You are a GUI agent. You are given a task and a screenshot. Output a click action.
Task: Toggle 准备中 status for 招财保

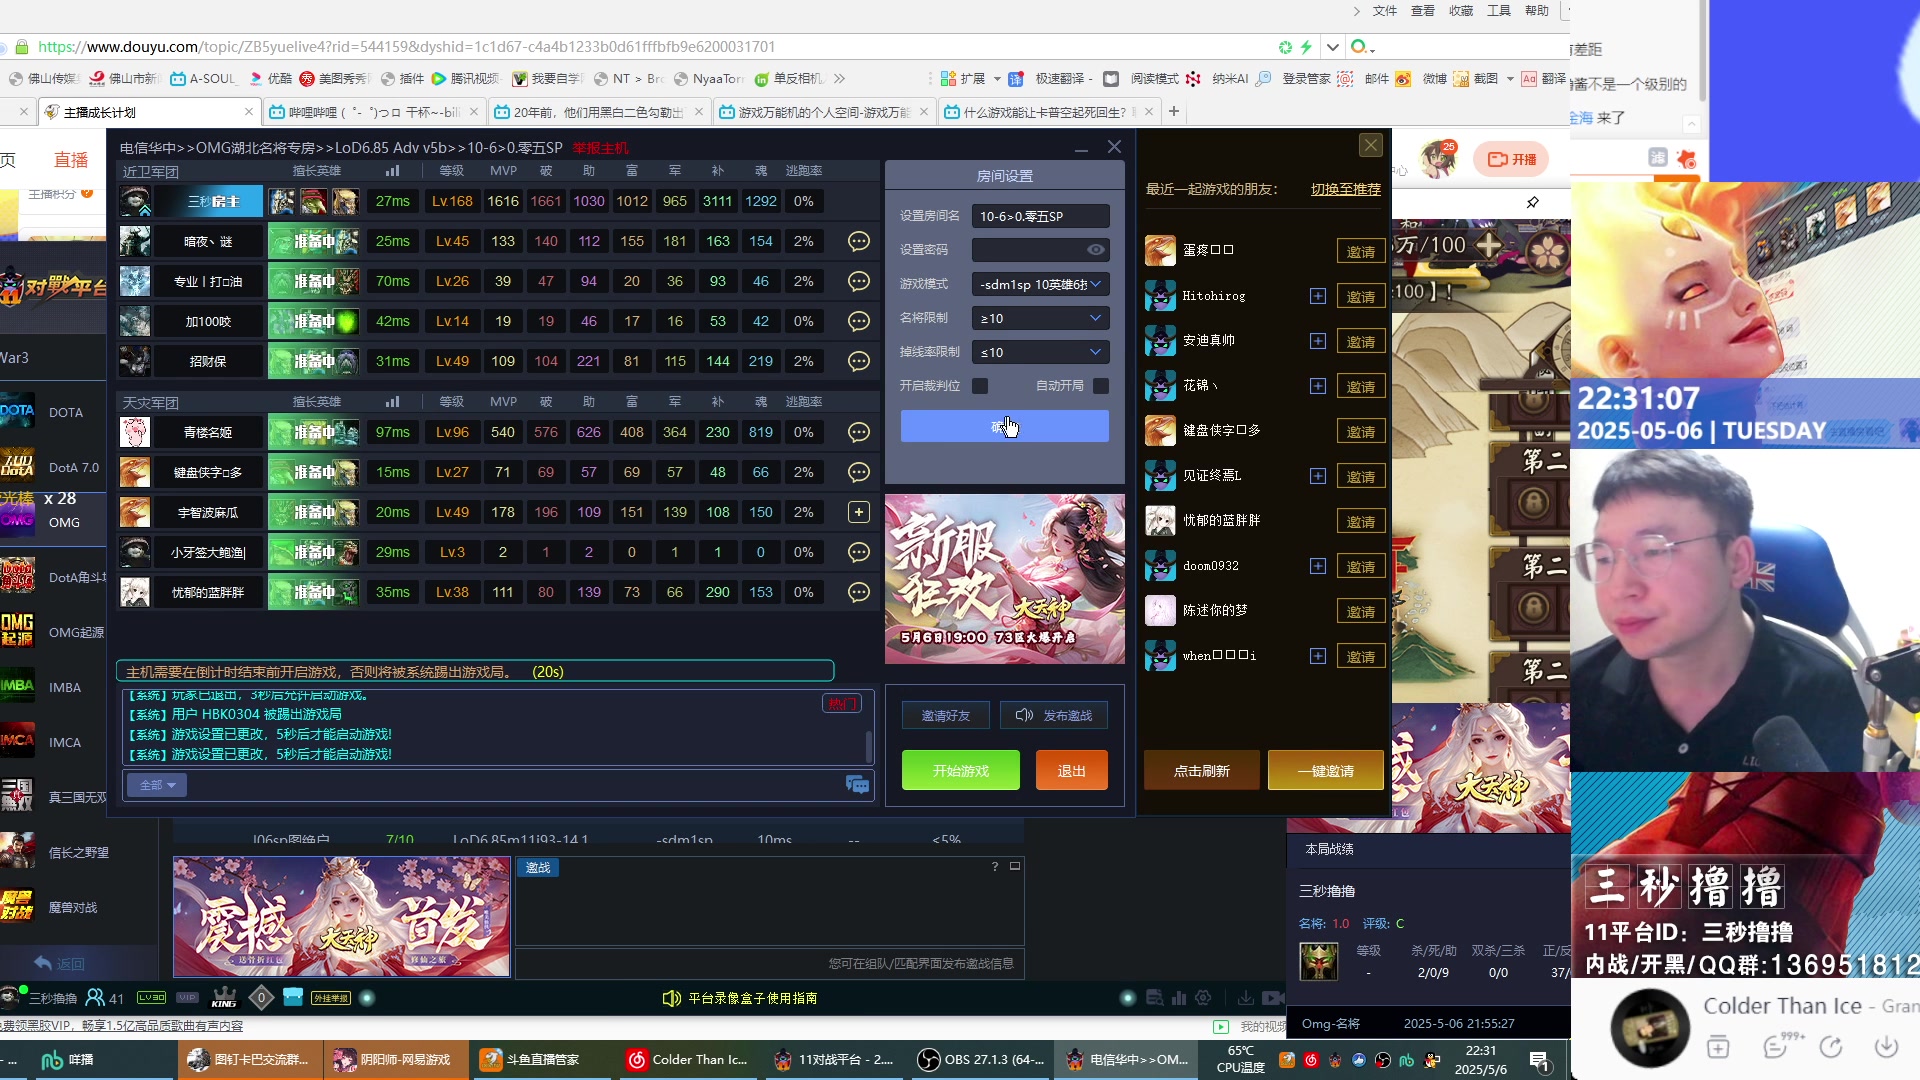(313, 361)
